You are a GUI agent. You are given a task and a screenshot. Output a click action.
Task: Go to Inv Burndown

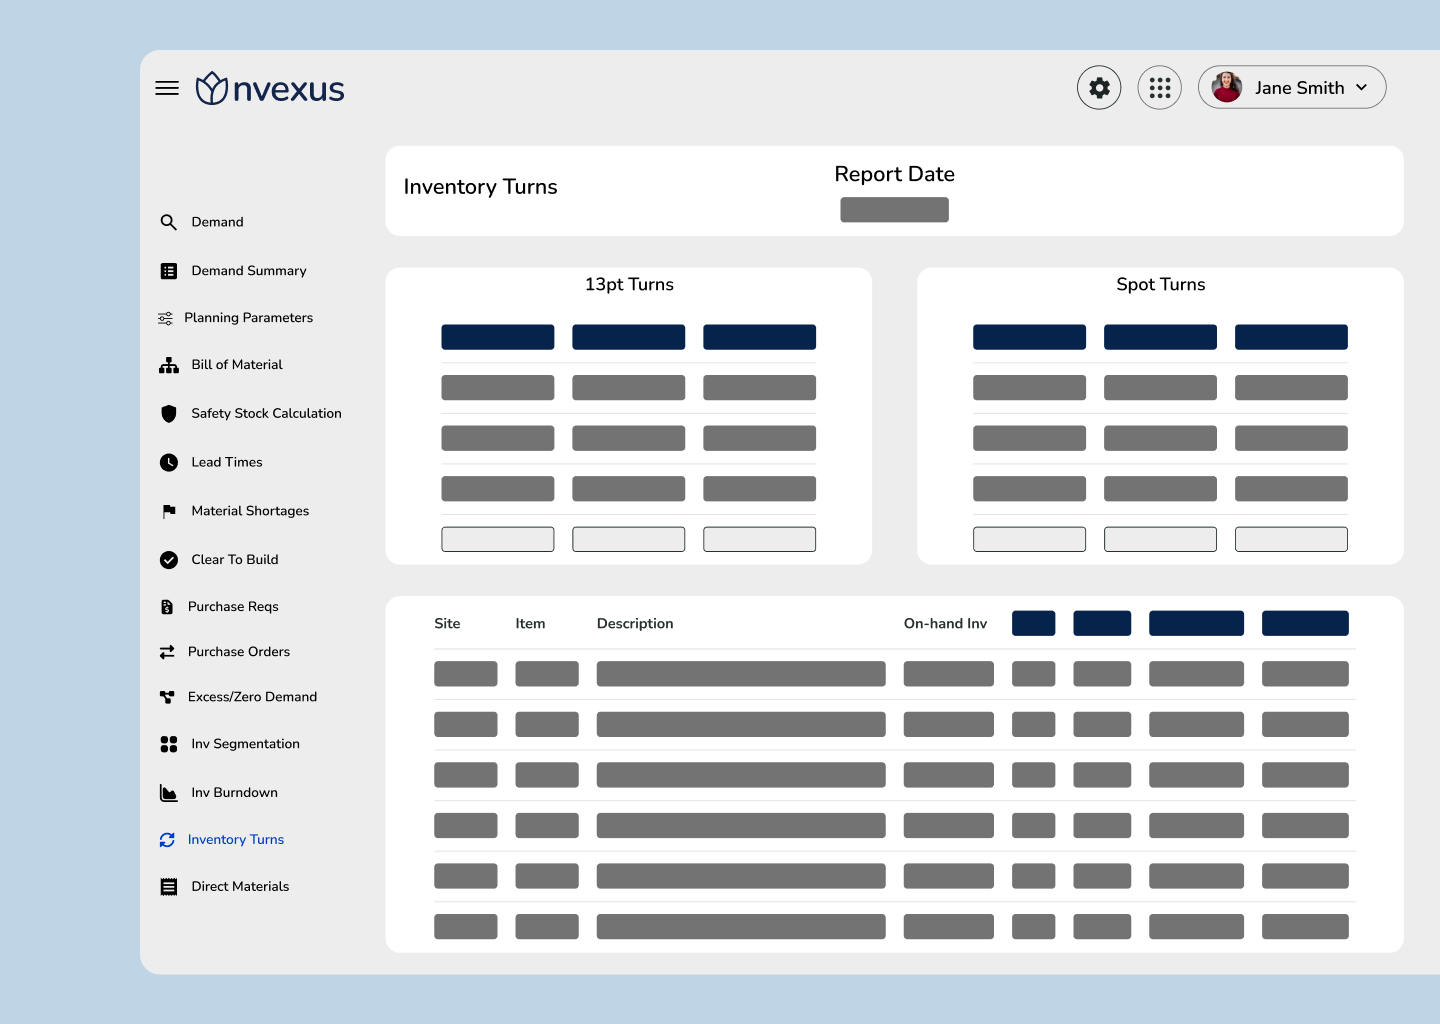[x=234, y=793]
